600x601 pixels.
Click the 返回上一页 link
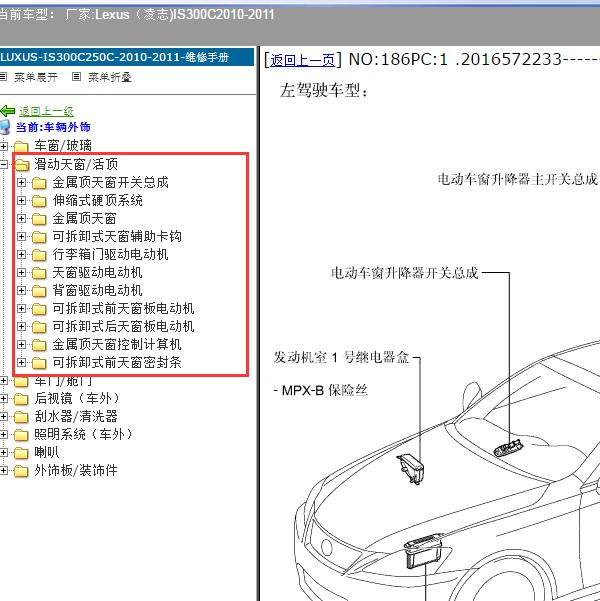click(x=302, y=60)
